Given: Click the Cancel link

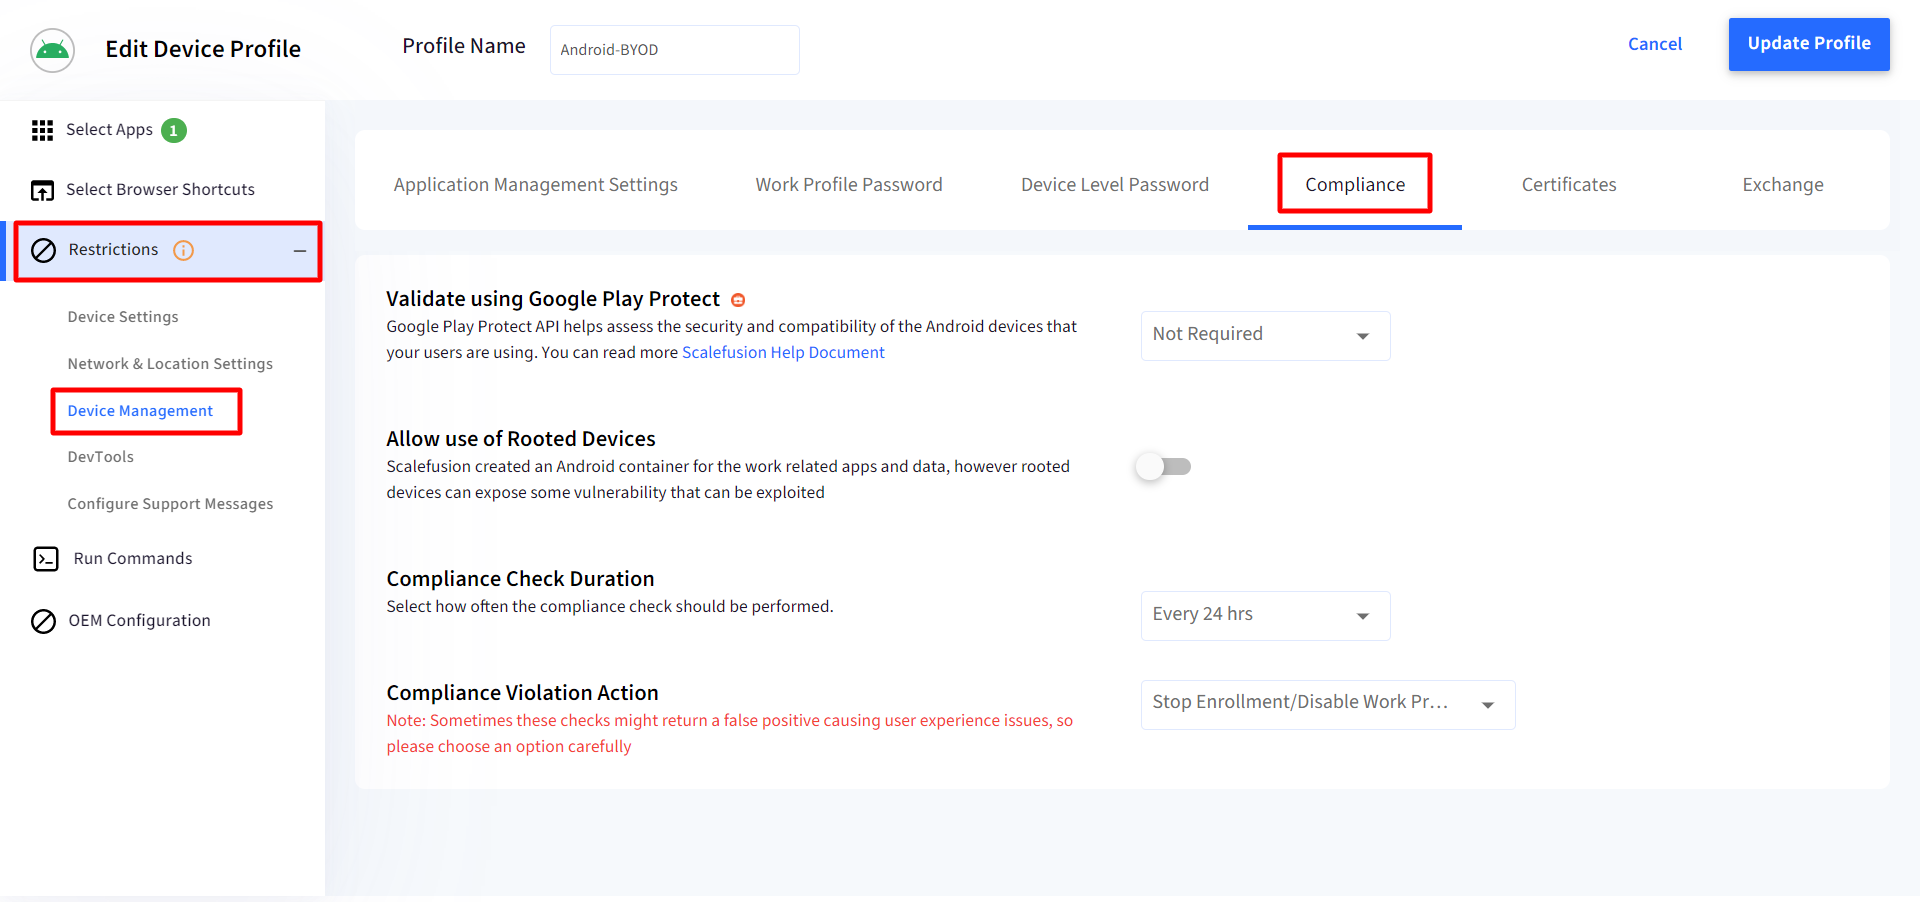Looking at the screenshot, I should click(x=1655, y=44).
